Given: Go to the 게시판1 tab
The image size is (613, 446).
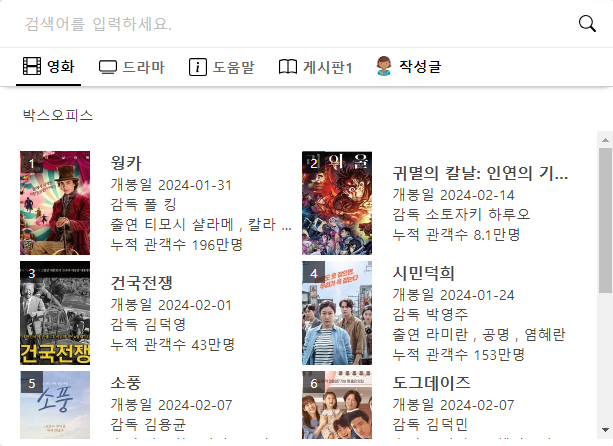Looking at the screenshot, I should tap(315, 67).
